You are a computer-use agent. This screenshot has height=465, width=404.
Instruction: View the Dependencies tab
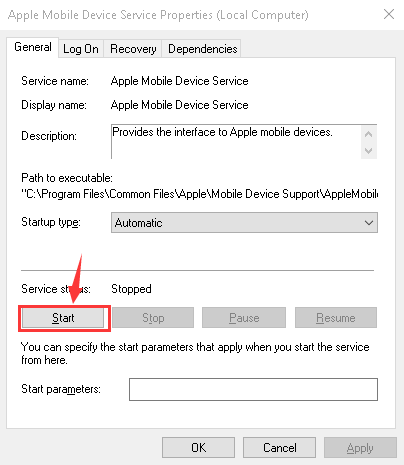pyautogui.click(x=202, y=49)
